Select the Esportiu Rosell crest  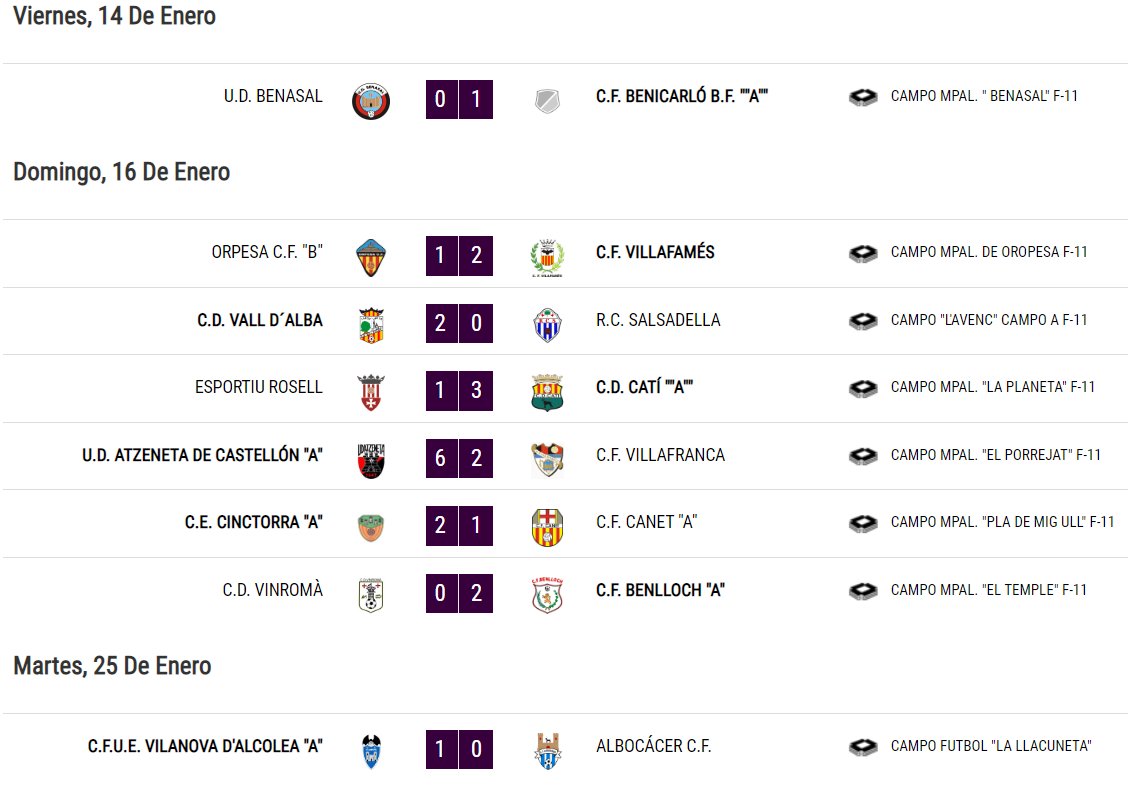(371, 392)
